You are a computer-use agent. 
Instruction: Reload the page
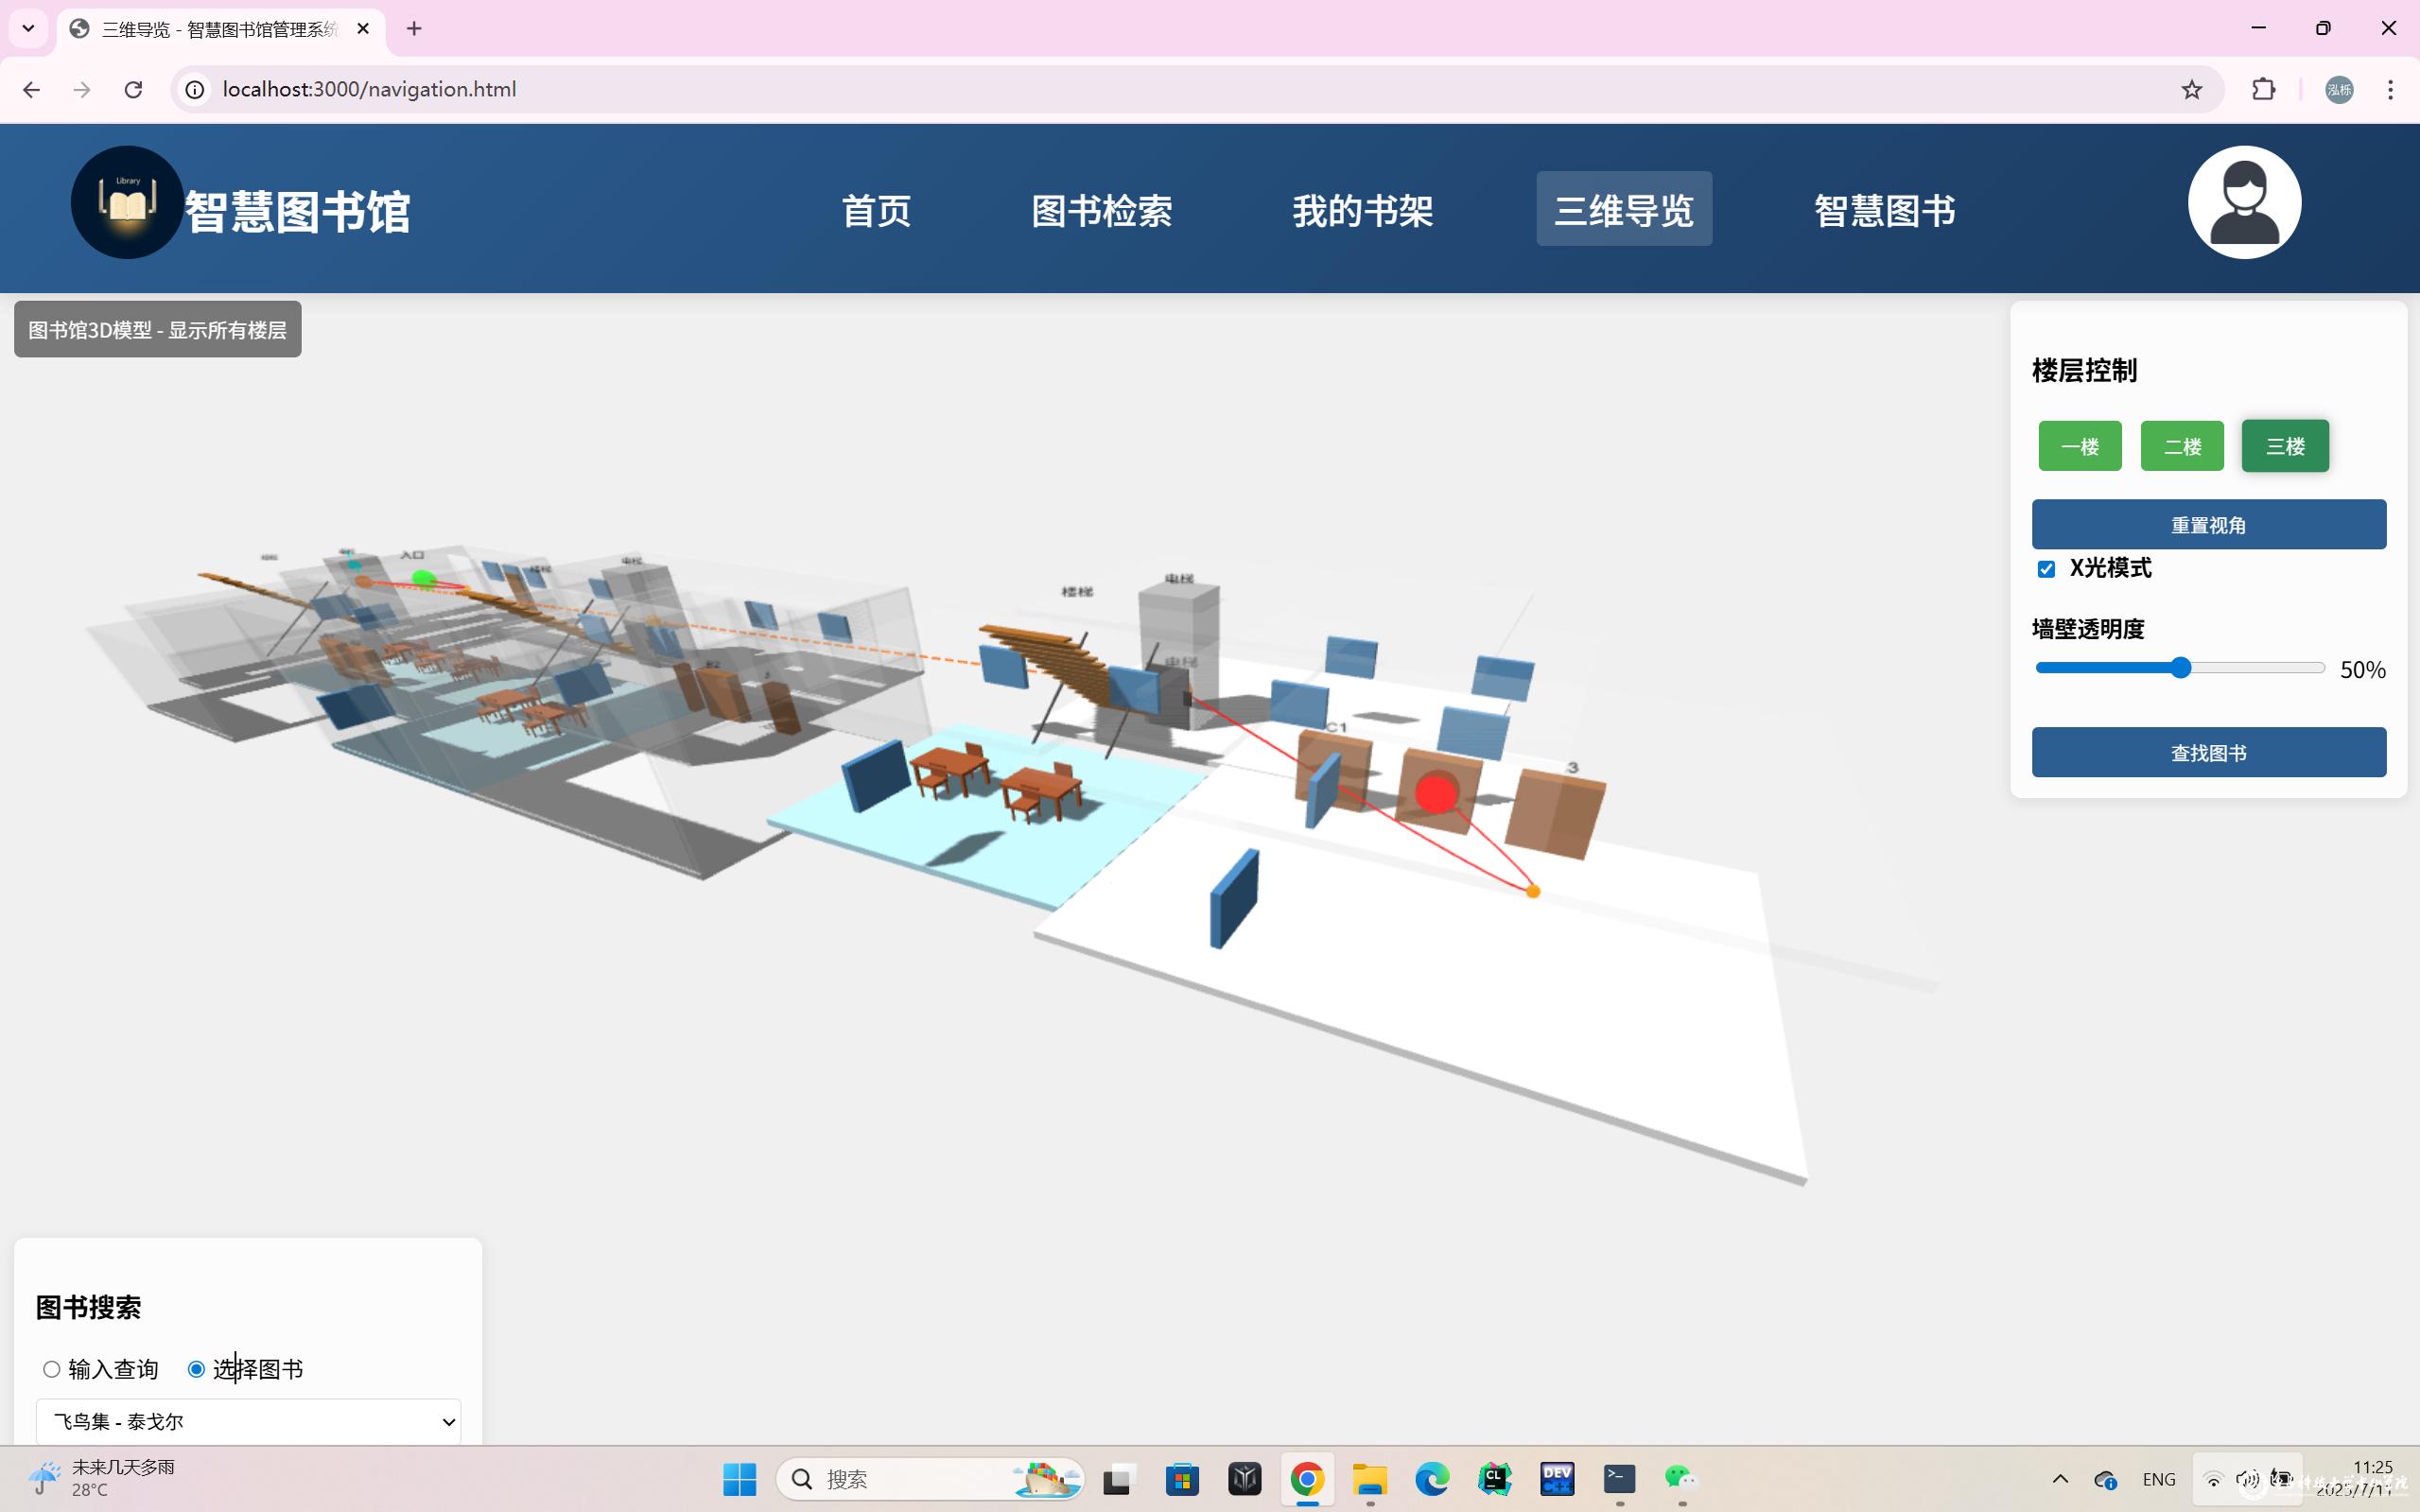(133, 90)
